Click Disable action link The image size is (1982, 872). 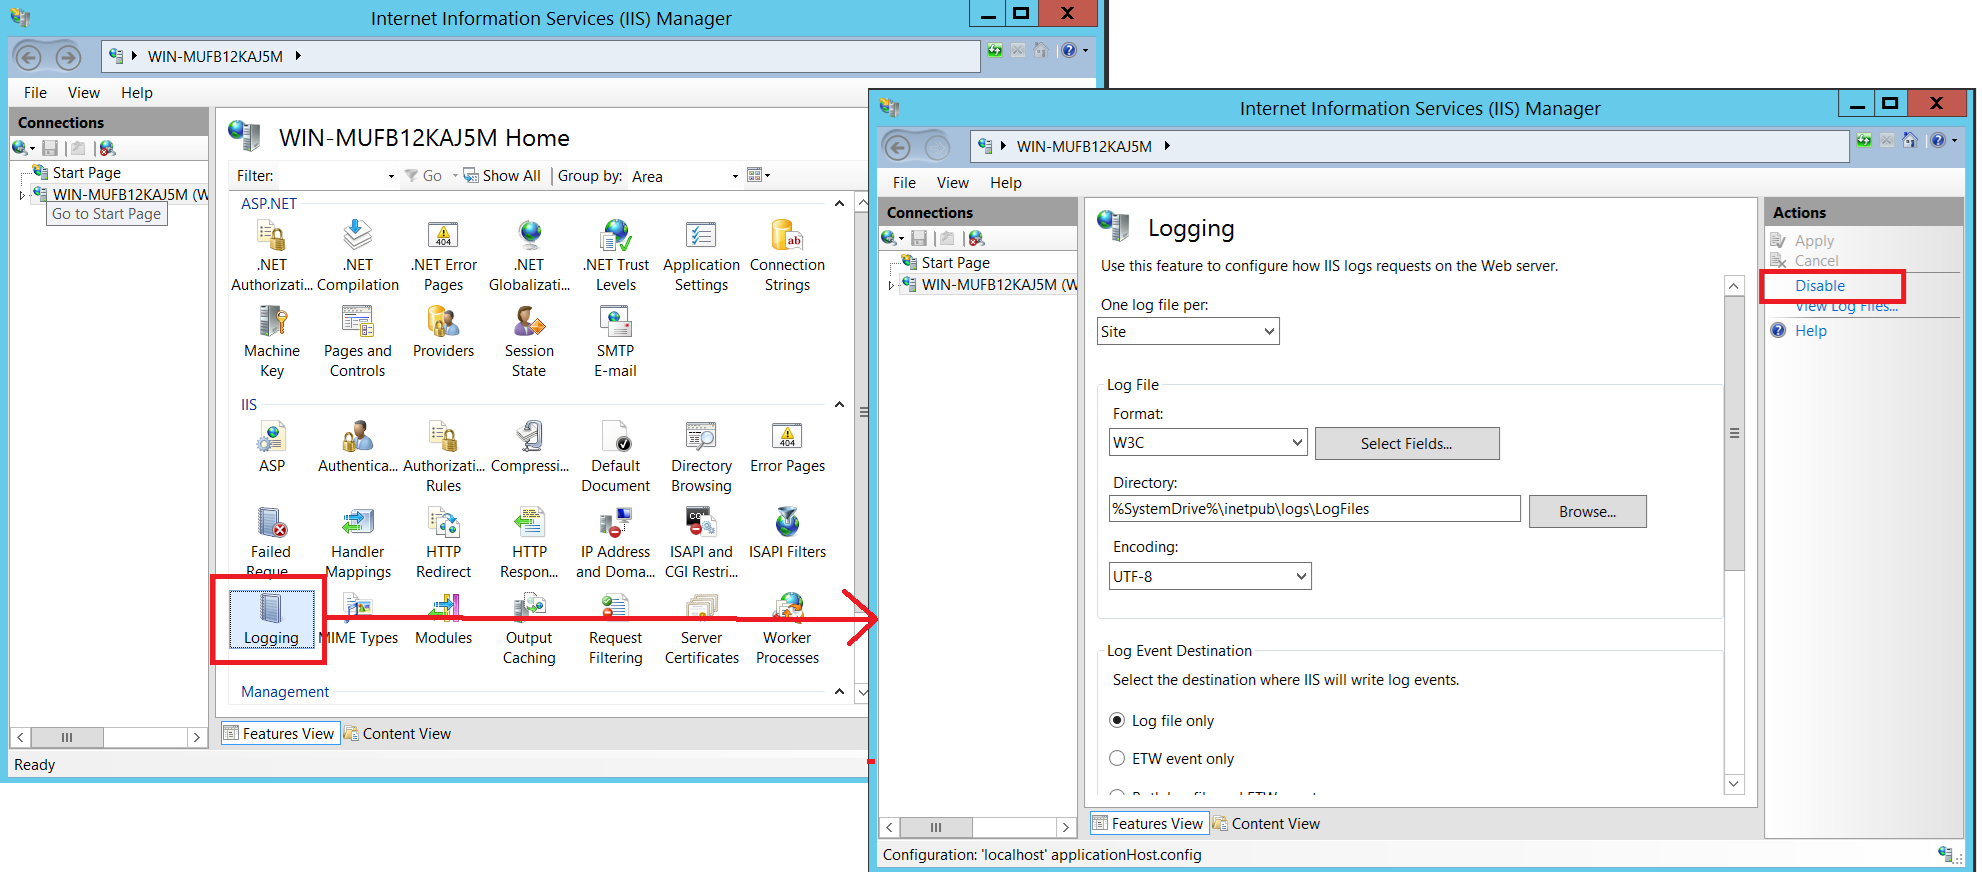pyautogui.click(x=1820, y=285)
